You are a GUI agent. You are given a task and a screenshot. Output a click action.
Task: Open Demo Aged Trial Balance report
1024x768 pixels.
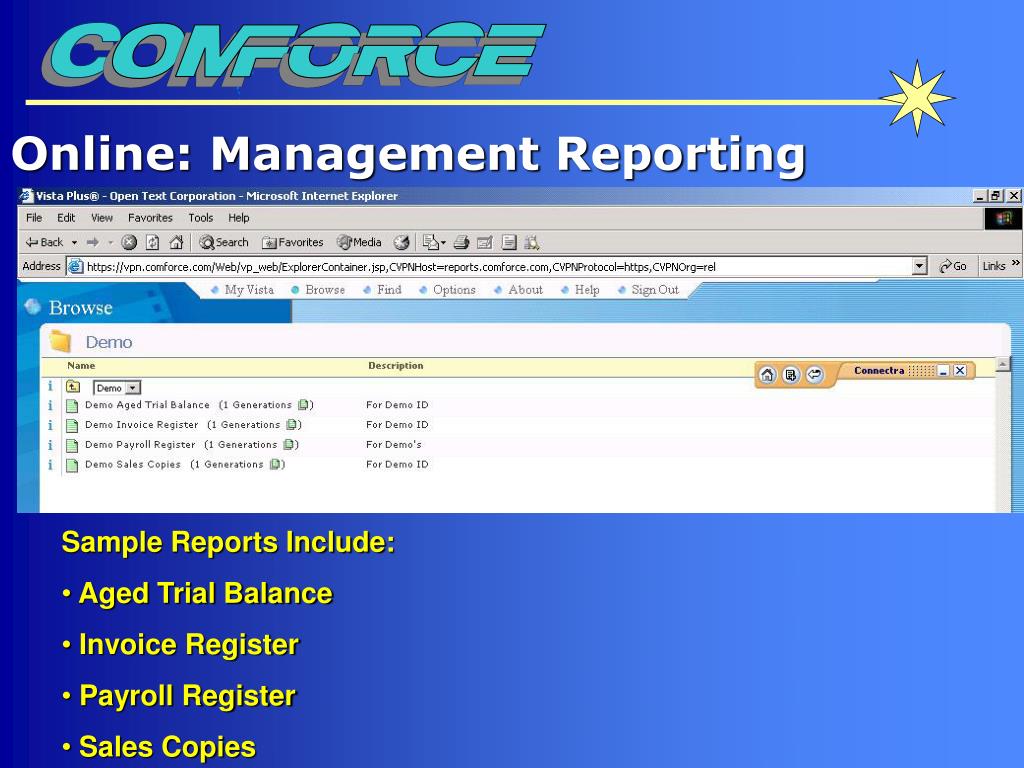click(148, 405)
